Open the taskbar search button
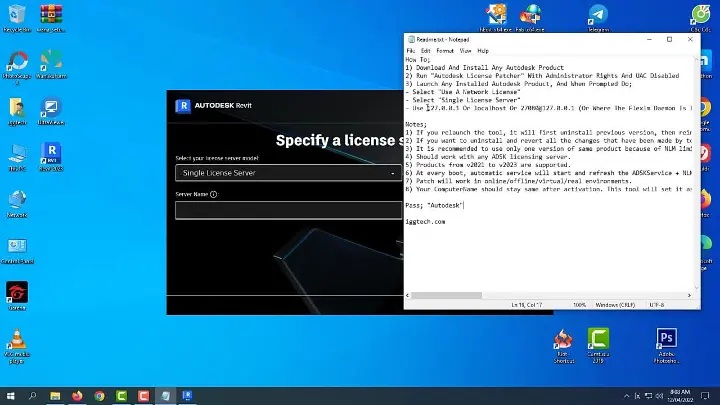This screenshot has height=405, width=720. click(32, 396)
